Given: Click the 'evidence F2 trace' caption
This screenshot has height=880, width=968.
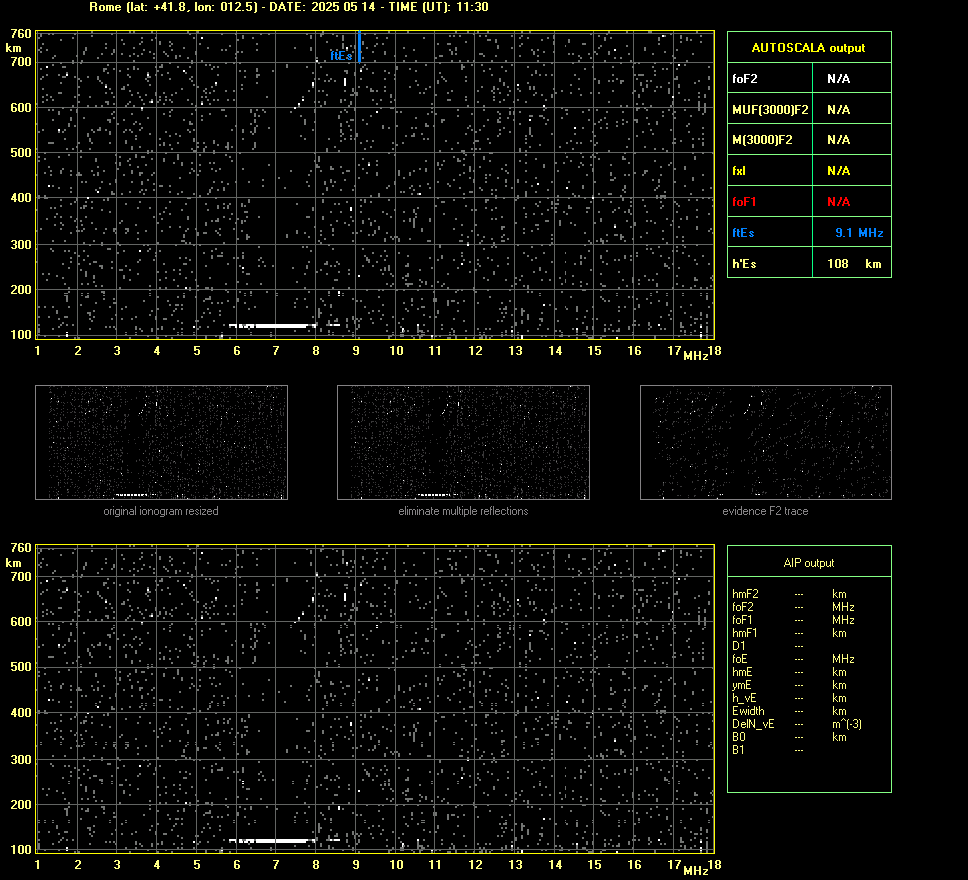Looking at the screenshot, I should coord(765,511).
